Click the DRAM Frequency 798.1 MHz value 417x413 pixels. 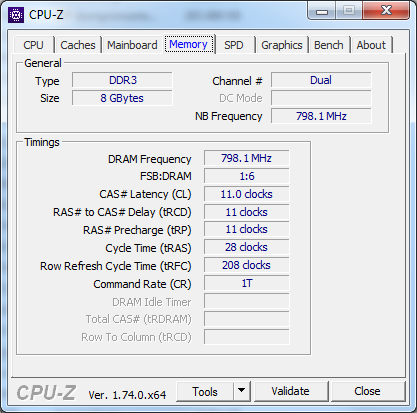[x=247, y=158]
